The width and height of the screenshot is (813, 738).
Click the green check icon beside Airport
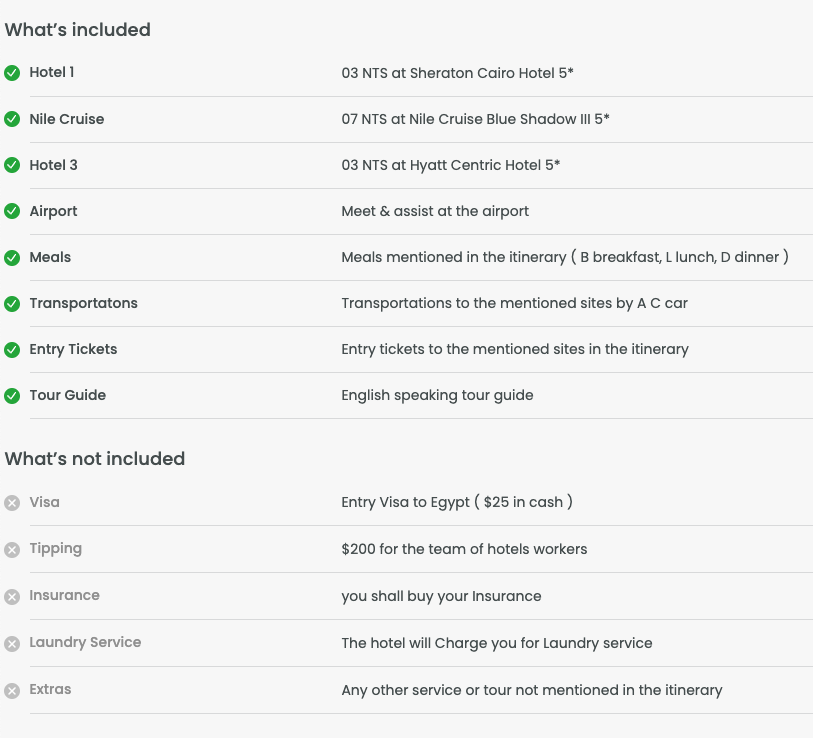(x=12, y=211)
